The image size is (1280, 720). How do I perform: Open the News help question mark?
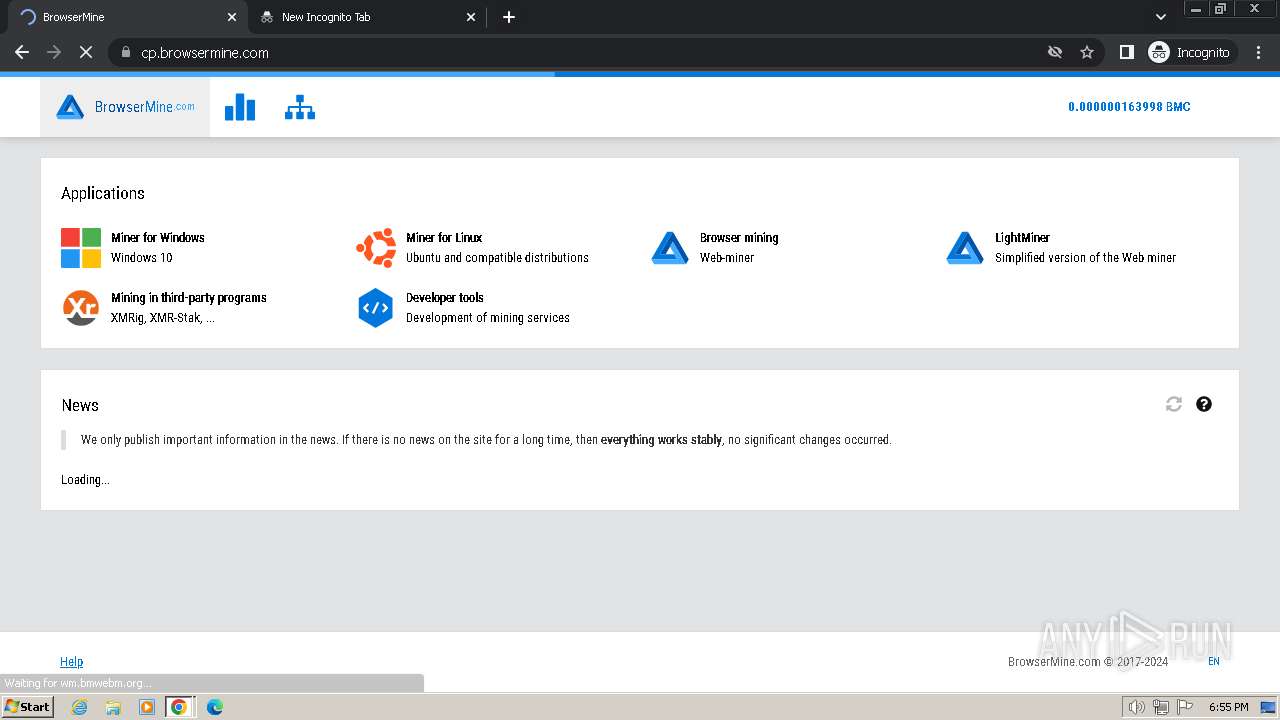[1204, 404]
